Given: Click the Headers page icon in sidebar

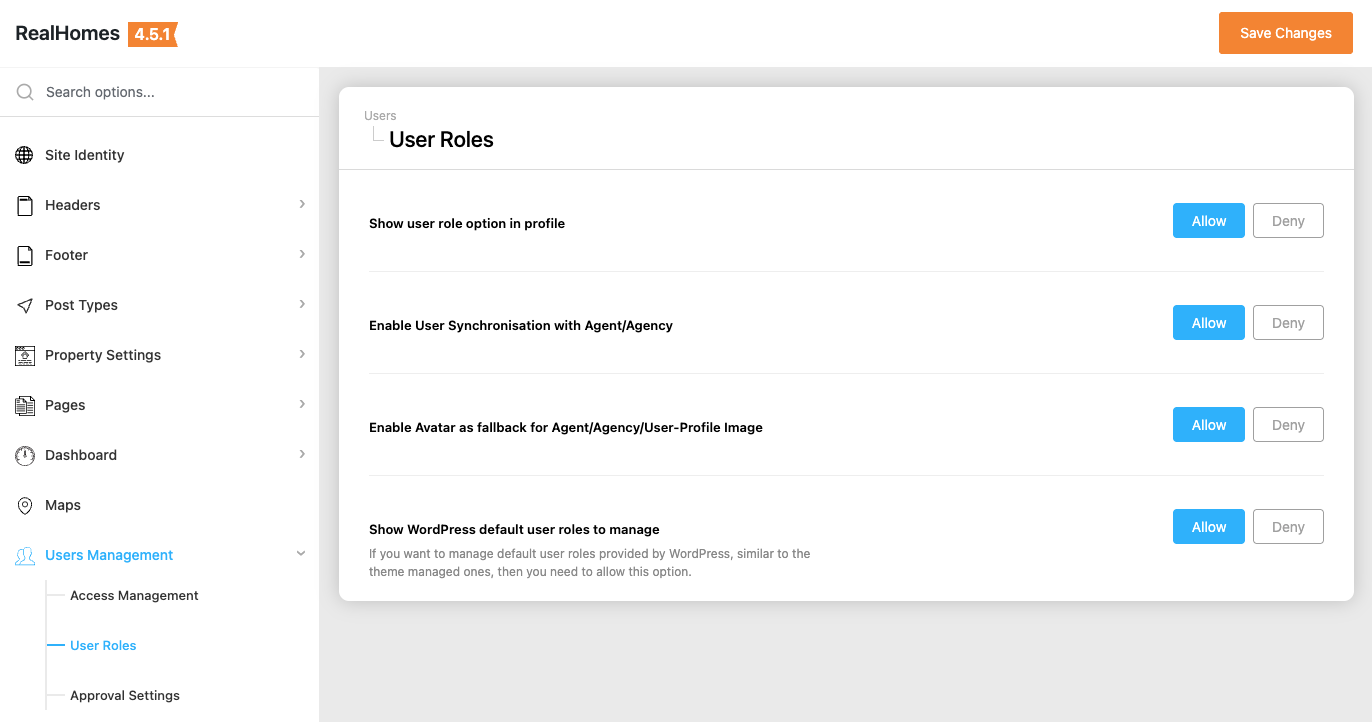Looking at the screenshot, I should [25, 205].
